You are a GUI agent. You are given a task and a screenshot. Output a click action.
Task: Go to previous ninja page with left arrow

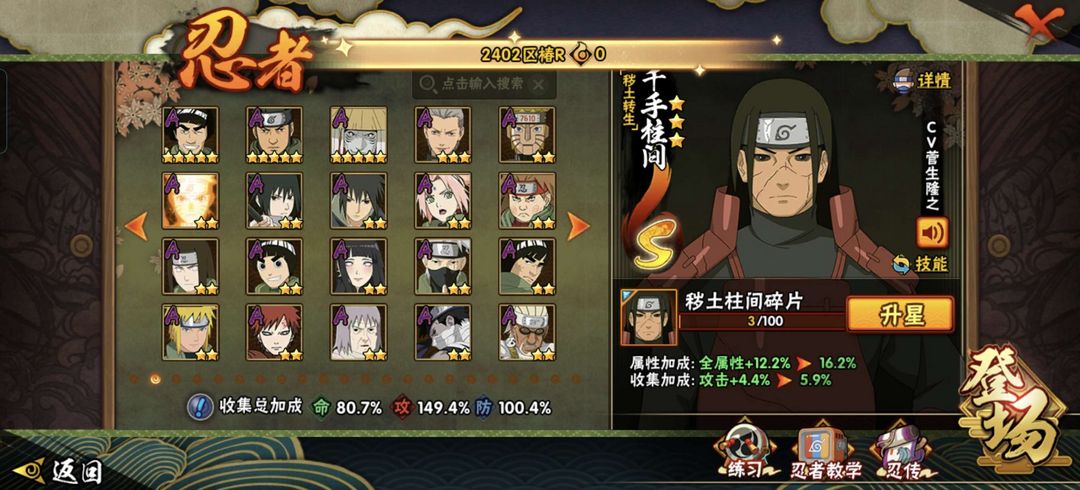[x=136, y=226]
